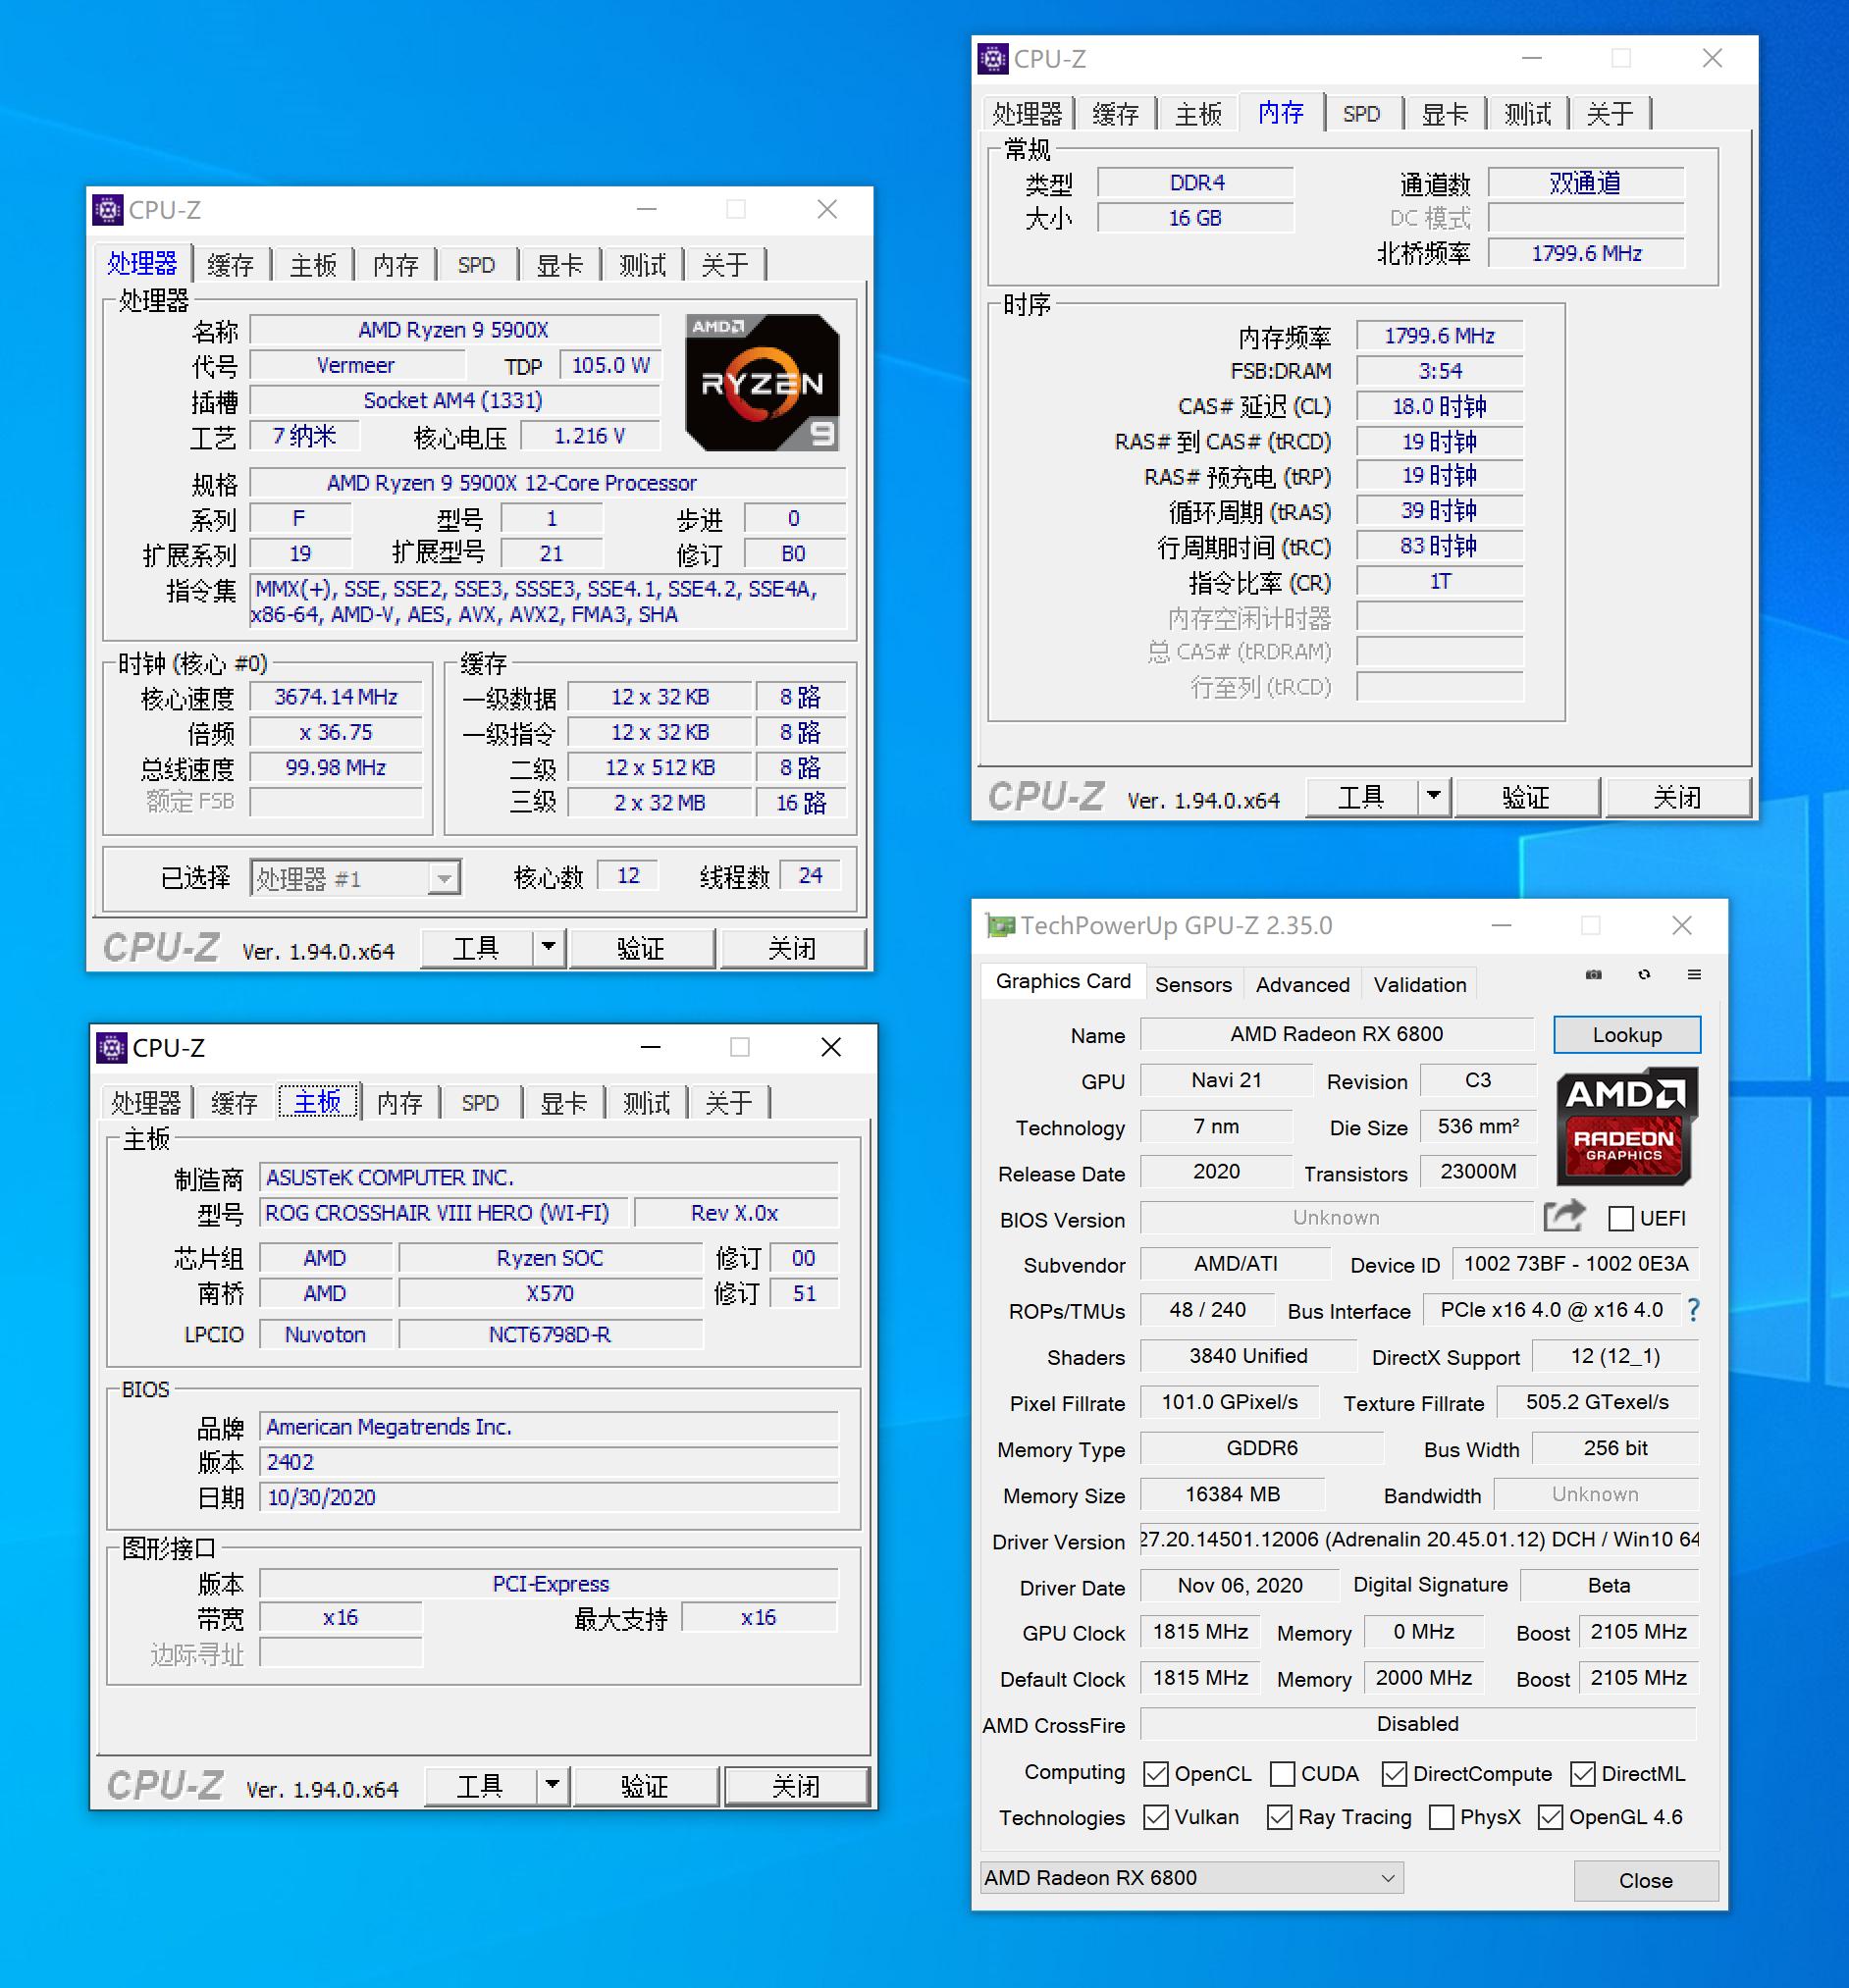Open GPU-Z hamburger menu
Viewport: 1849px width, 1988px height.
(1695, 975)
